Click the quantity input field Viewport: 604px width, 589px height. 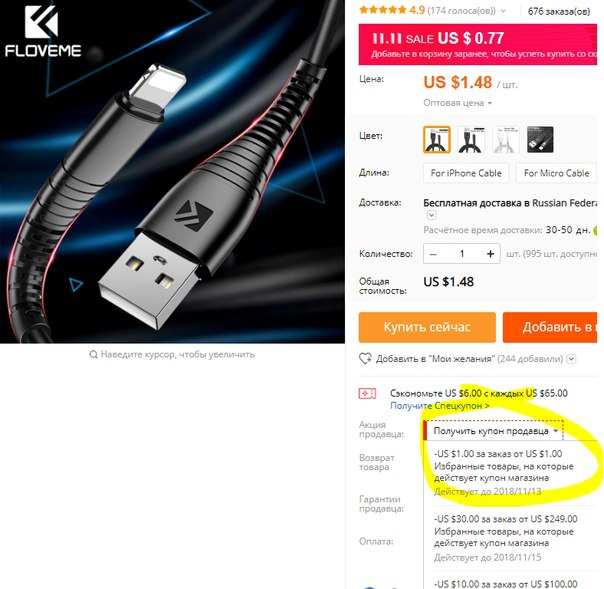[x=461, y=254]
